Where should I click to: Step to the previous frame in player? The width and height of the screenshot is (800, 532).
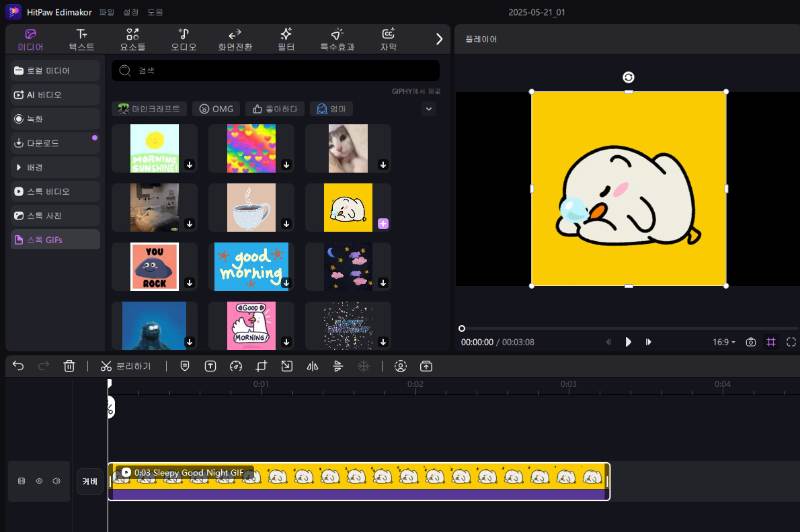[x=608, y=342]
